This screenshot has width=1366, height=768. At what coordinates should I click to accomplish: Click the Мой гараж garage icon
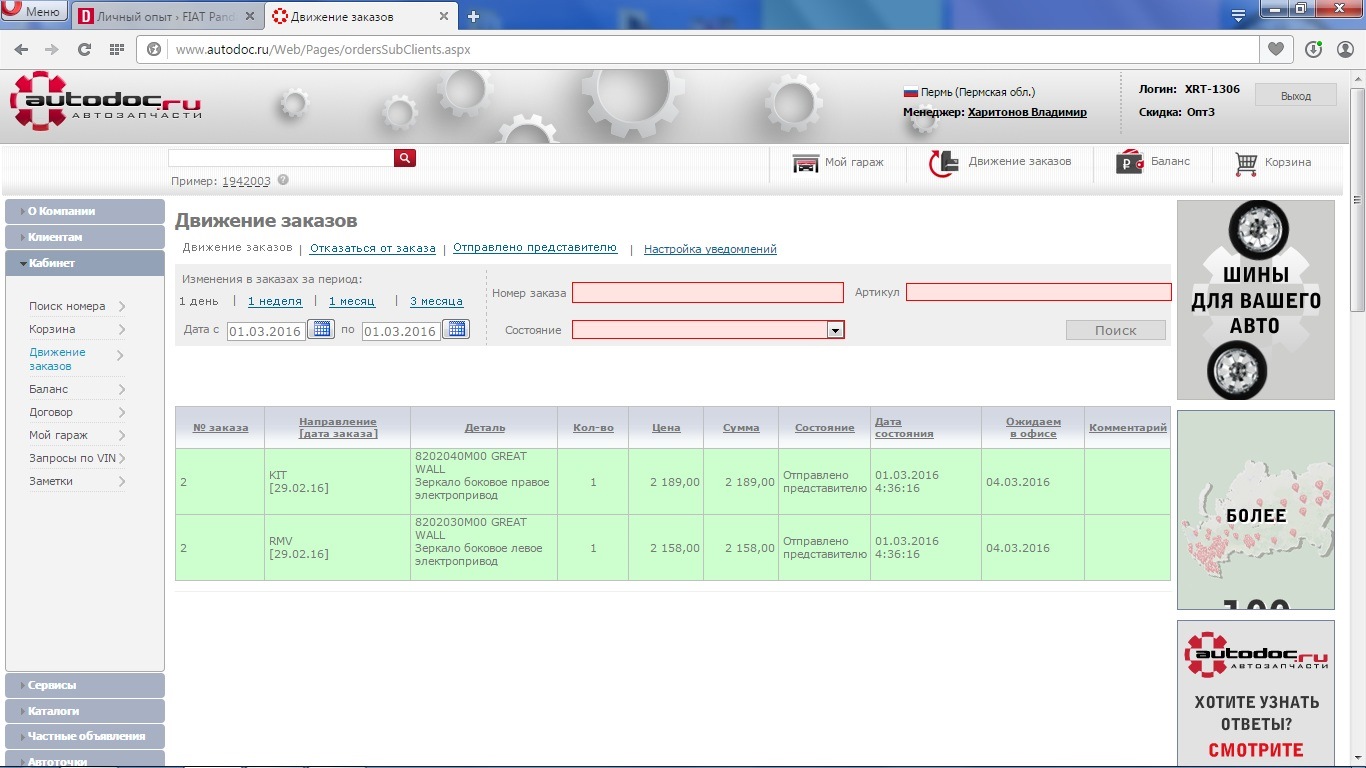pos(805,163)
